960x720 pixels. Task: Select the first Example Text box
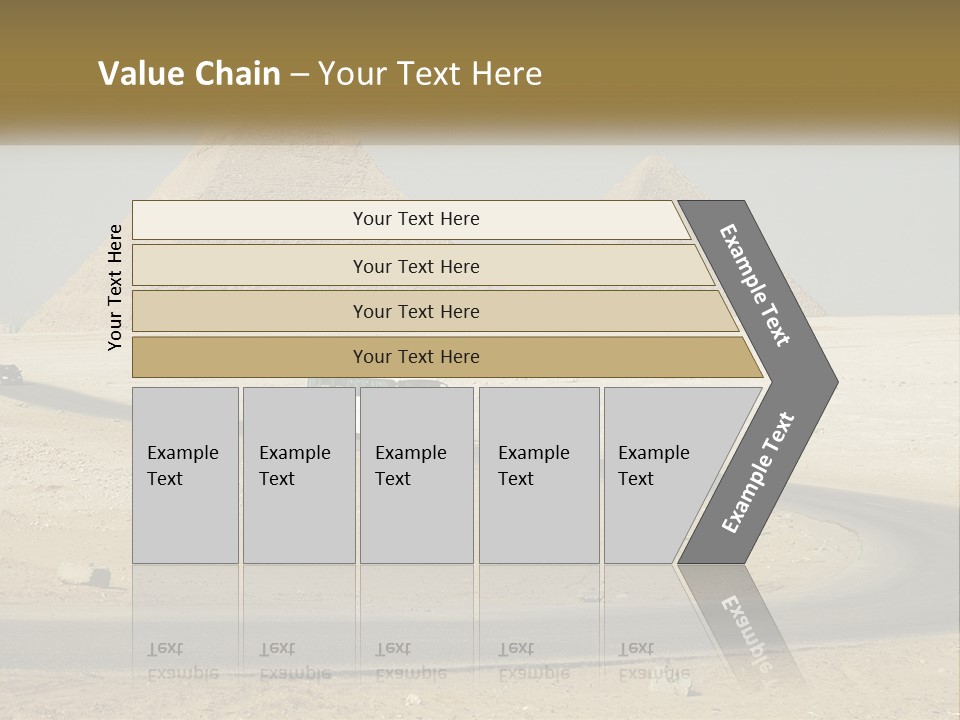pos(185,475)
